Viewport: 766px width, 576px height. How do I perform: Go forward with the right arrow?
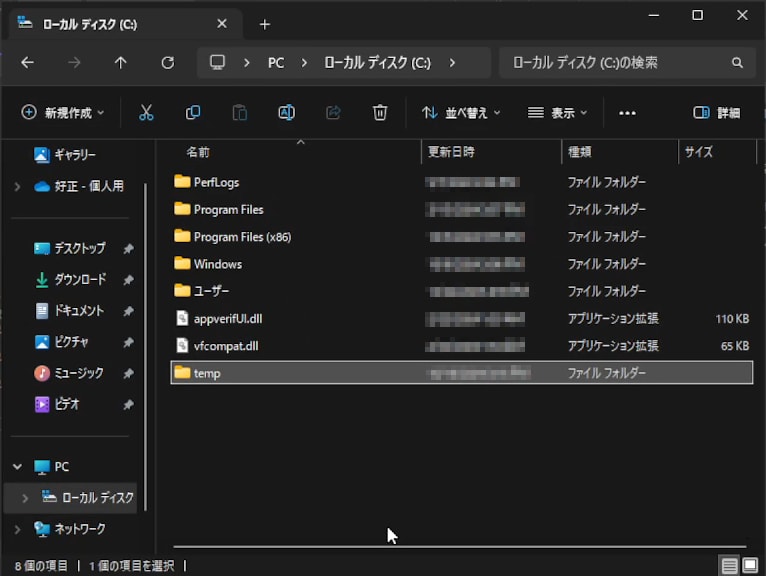[x=74, y=63]
